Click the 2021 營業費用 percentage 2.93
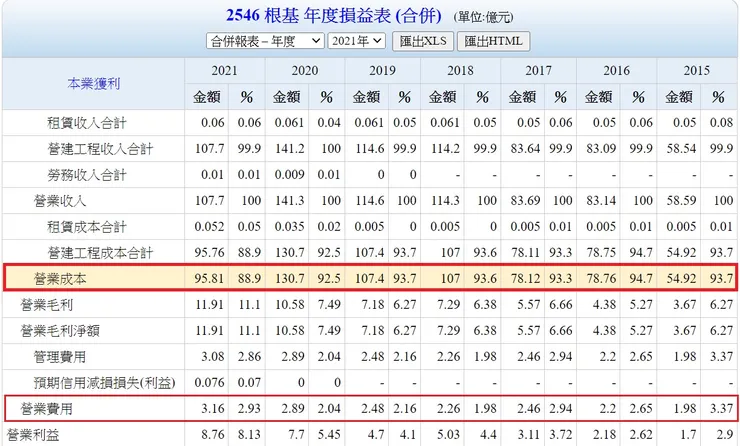740x446 pixels. tap(249, 408)
